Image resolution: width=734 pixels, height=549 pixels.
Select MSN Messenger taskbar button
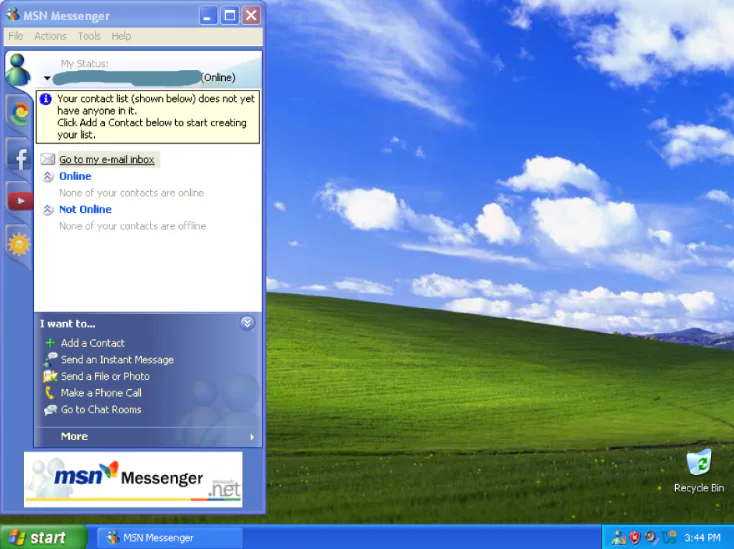170,538
